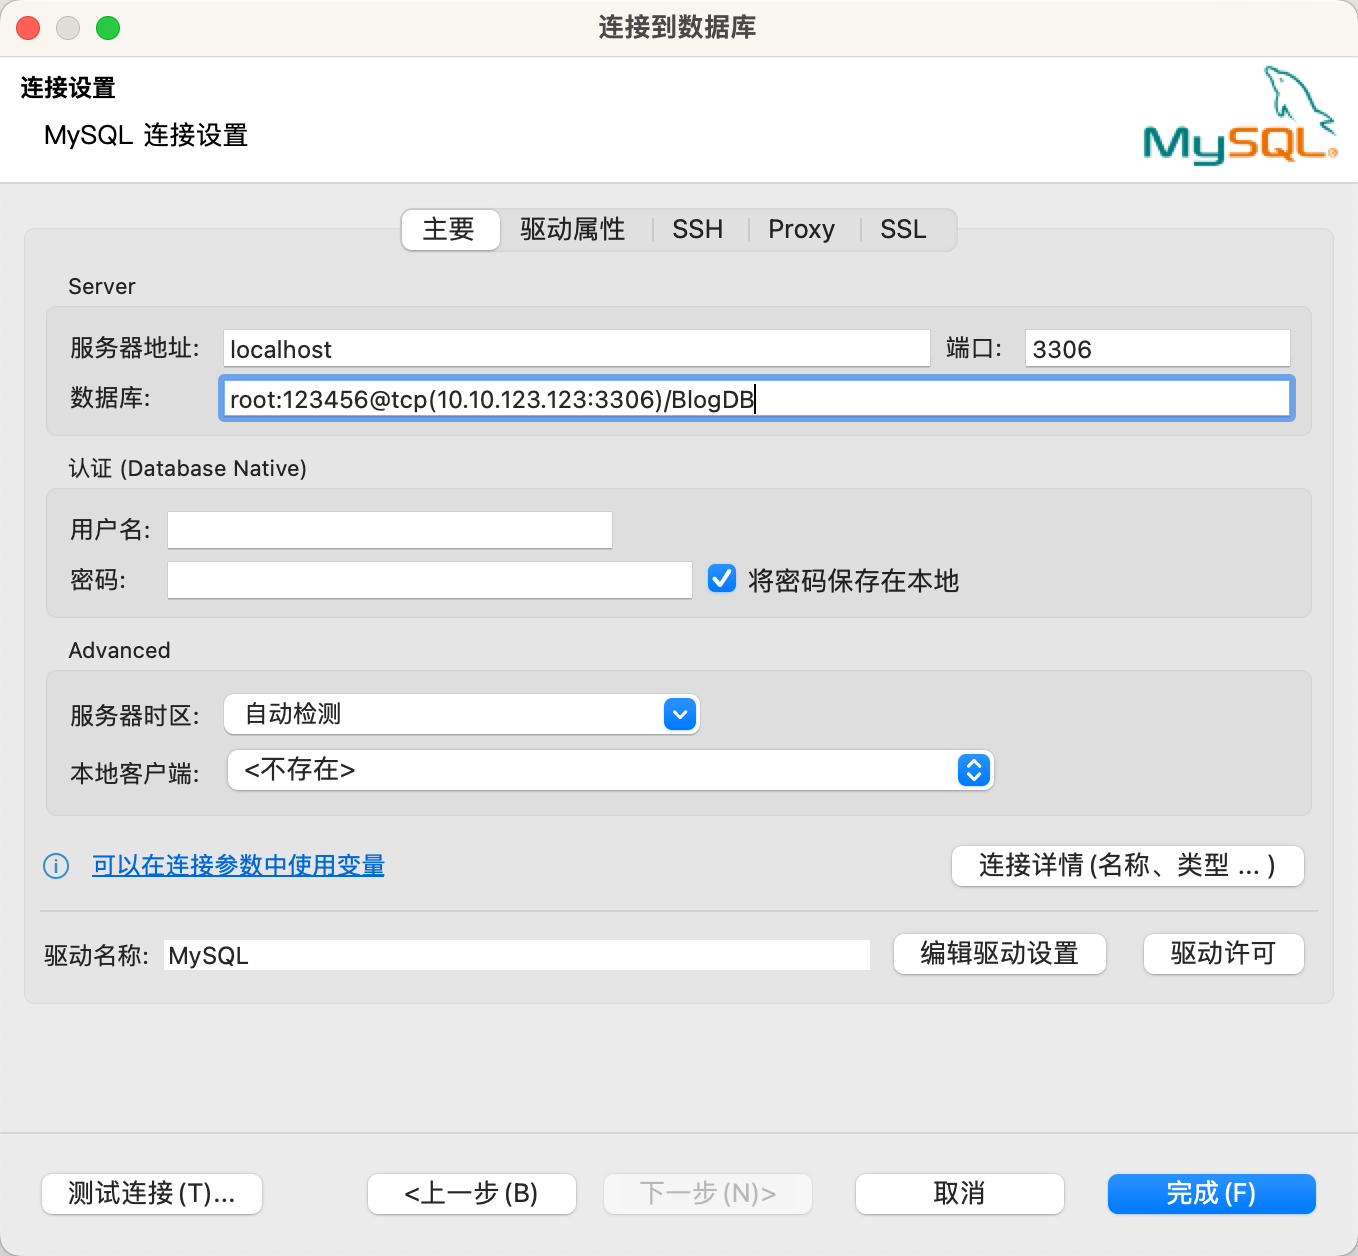1358x1256 pixels.
Task: Click the 取消 button
Action: [x=960, y=1193]
